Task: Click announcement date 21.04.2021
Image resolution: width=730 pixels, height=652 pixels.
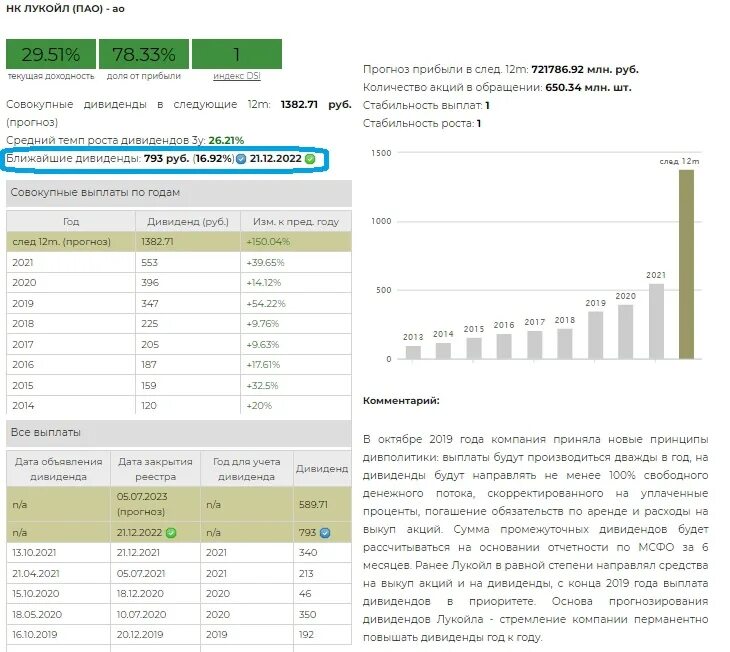Action: [x=35, y=574]
